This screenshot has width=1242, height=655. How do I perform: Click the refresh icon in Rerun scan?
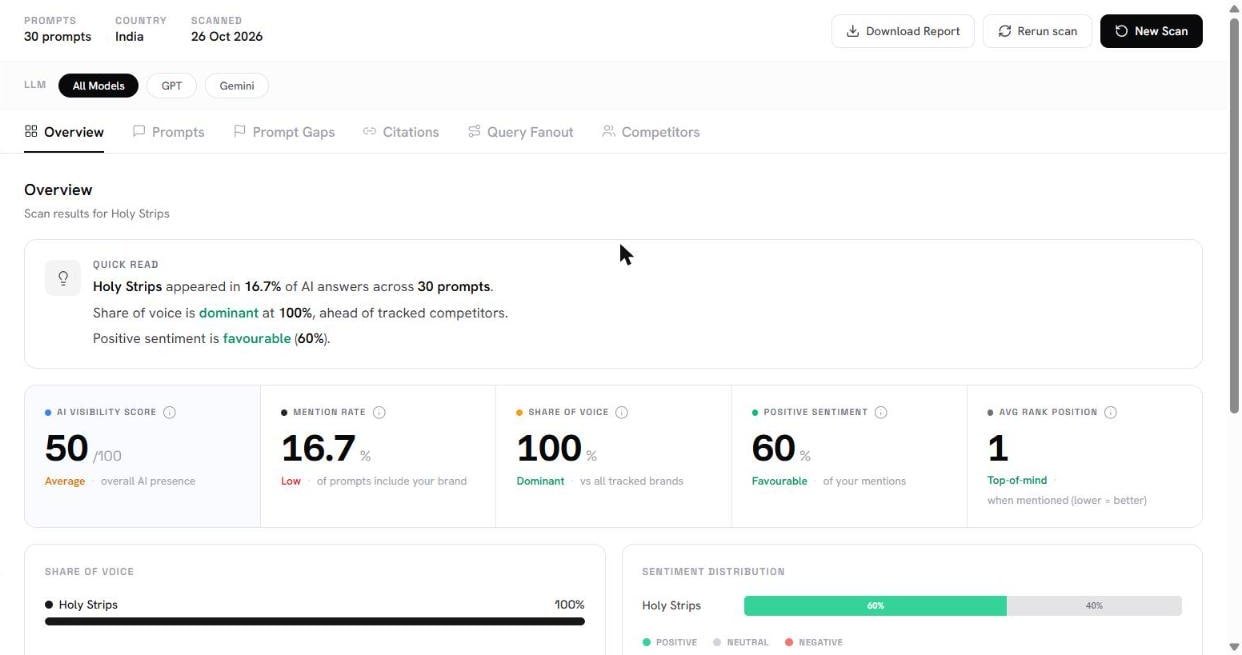1005,31
